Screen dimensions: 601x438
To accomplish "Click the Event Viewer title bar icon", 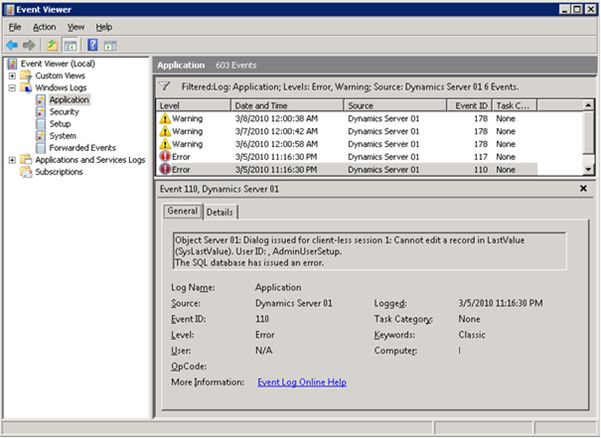I will coord(10,10).
